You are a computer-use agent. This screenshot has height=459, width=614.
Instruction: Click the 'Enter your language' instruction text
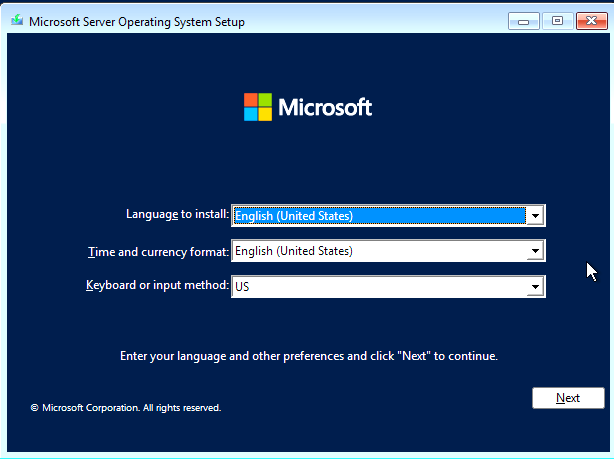pyautogui.click(x=309, y=356)
